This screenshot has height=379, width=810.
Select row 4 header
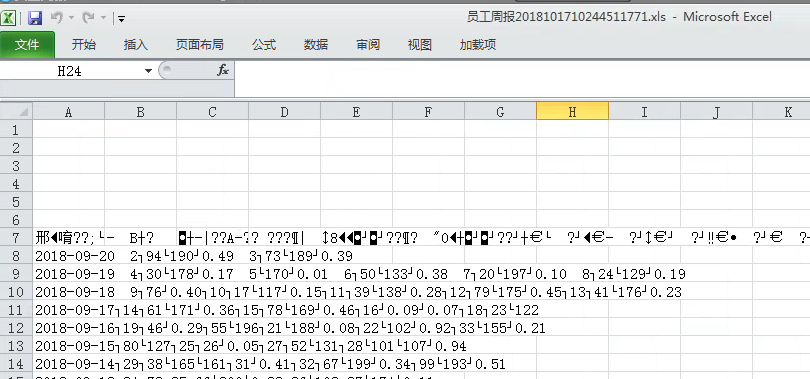[16, 184]
